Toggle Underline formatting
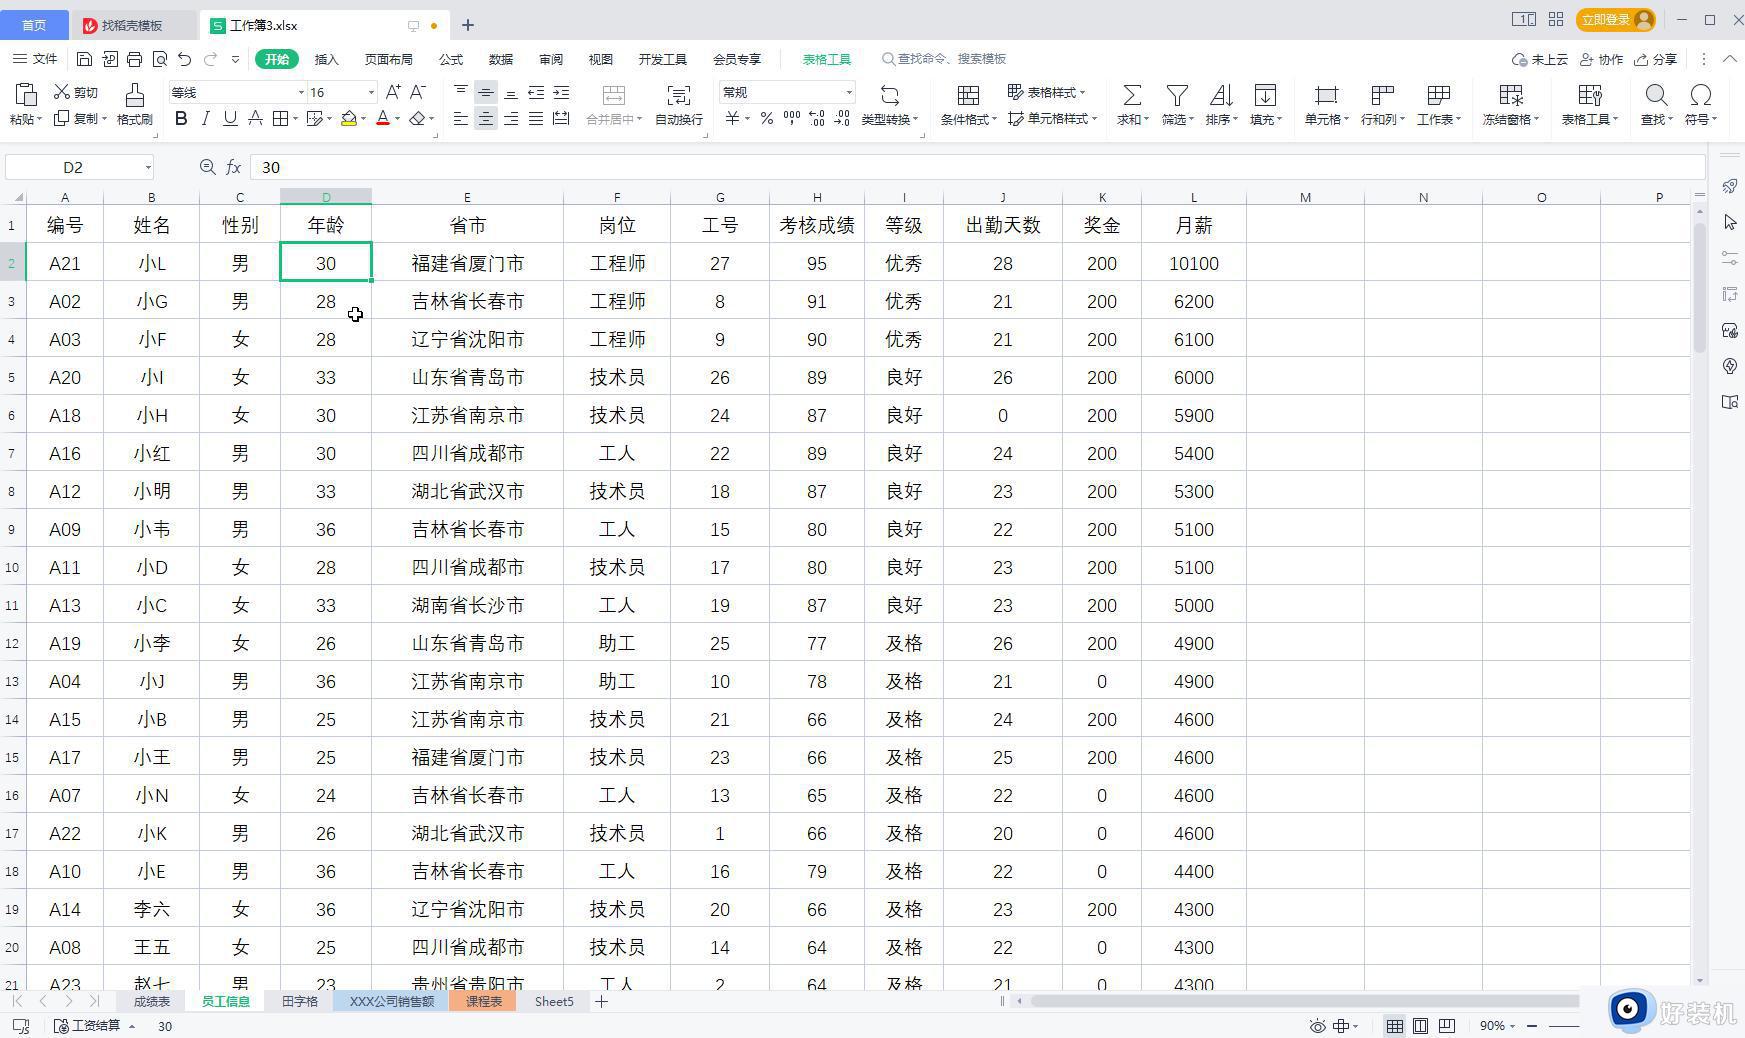The image size is (1745, 1038). [x=231, y=119]
